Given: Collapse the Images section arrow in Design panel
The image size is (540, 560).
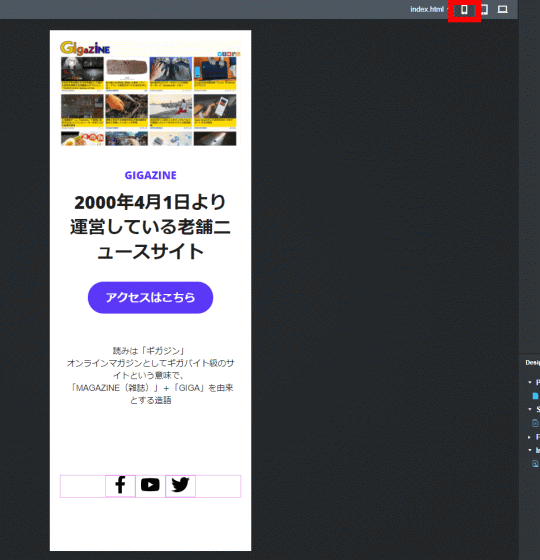Looking at the screenshot, I should click(530, 450).
